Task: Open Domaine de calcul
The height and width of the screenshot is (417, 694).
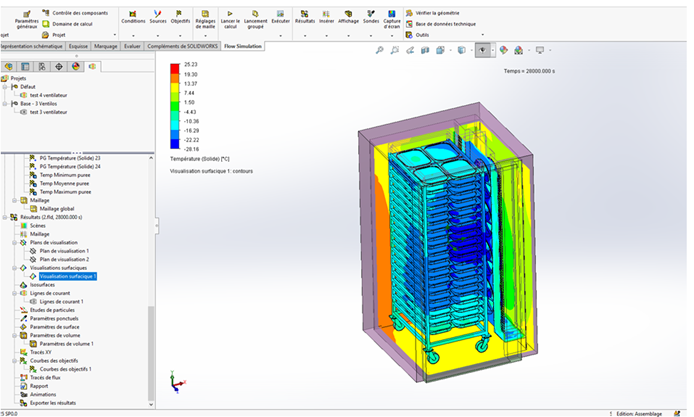Action: (x=67, y=24)
